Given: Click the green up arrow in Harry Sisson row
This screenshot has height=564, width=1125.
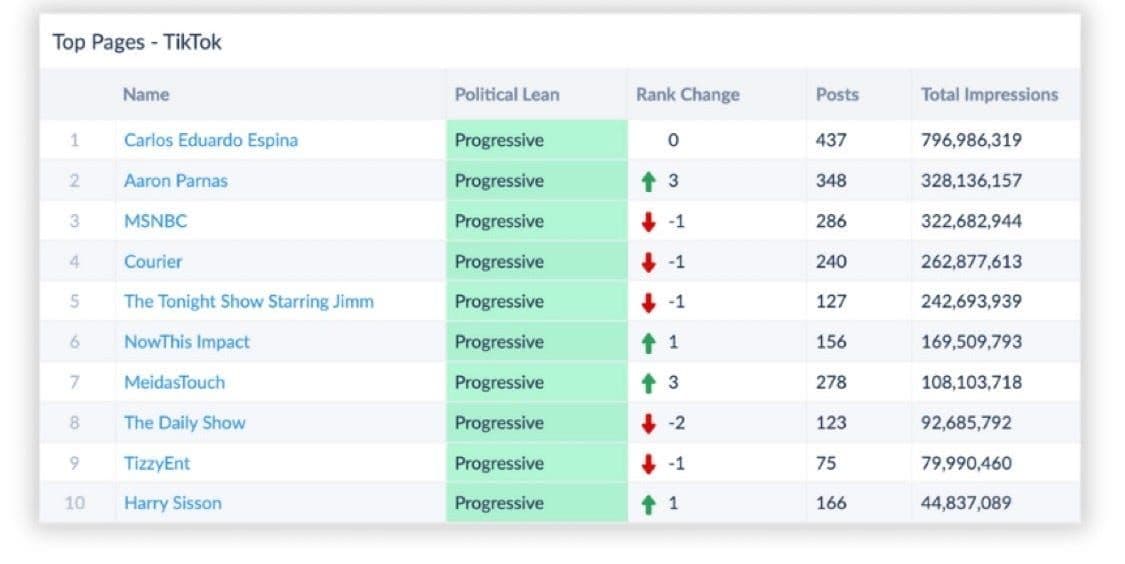Looking at the screenshot, I should click(x=648, y=504).
